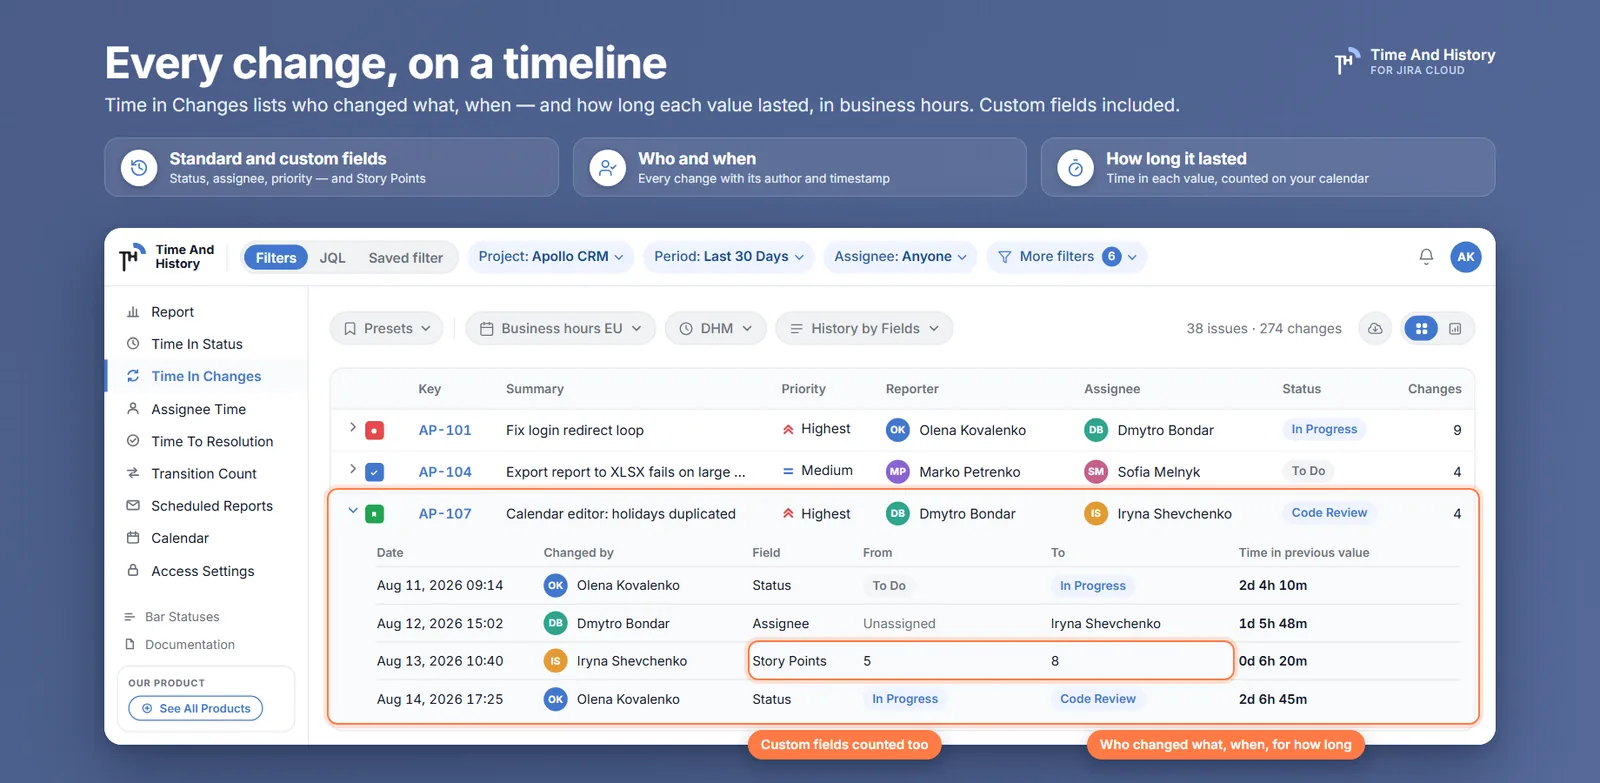Viewport: 1600px width, 783px height.
Task: Open Time In Changes in sidebar
Action: coord(206,376)
